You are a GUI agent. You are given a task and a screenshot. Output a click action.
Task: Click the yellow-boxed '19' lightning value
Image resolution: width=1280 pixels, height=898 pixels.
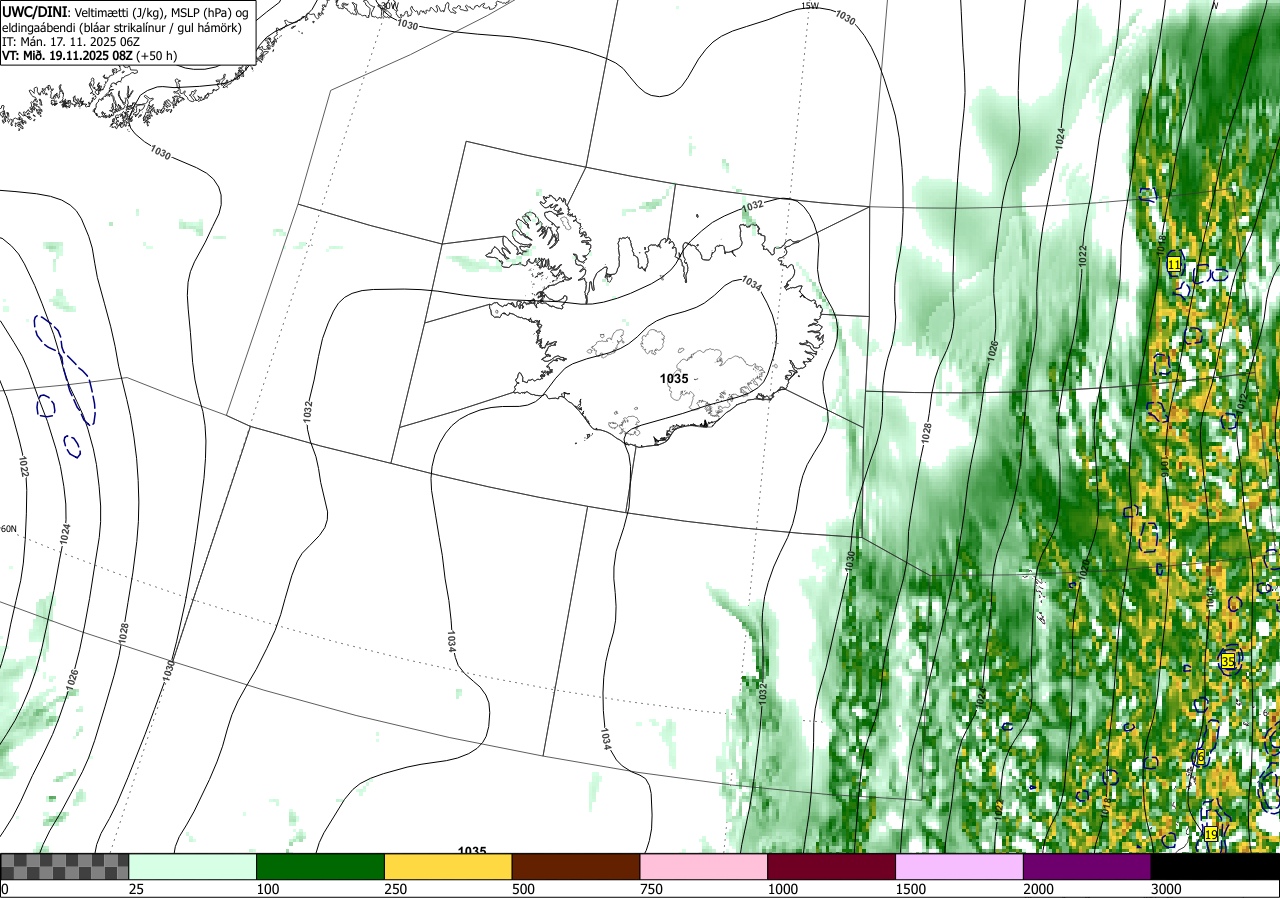tap(1211, 834)
